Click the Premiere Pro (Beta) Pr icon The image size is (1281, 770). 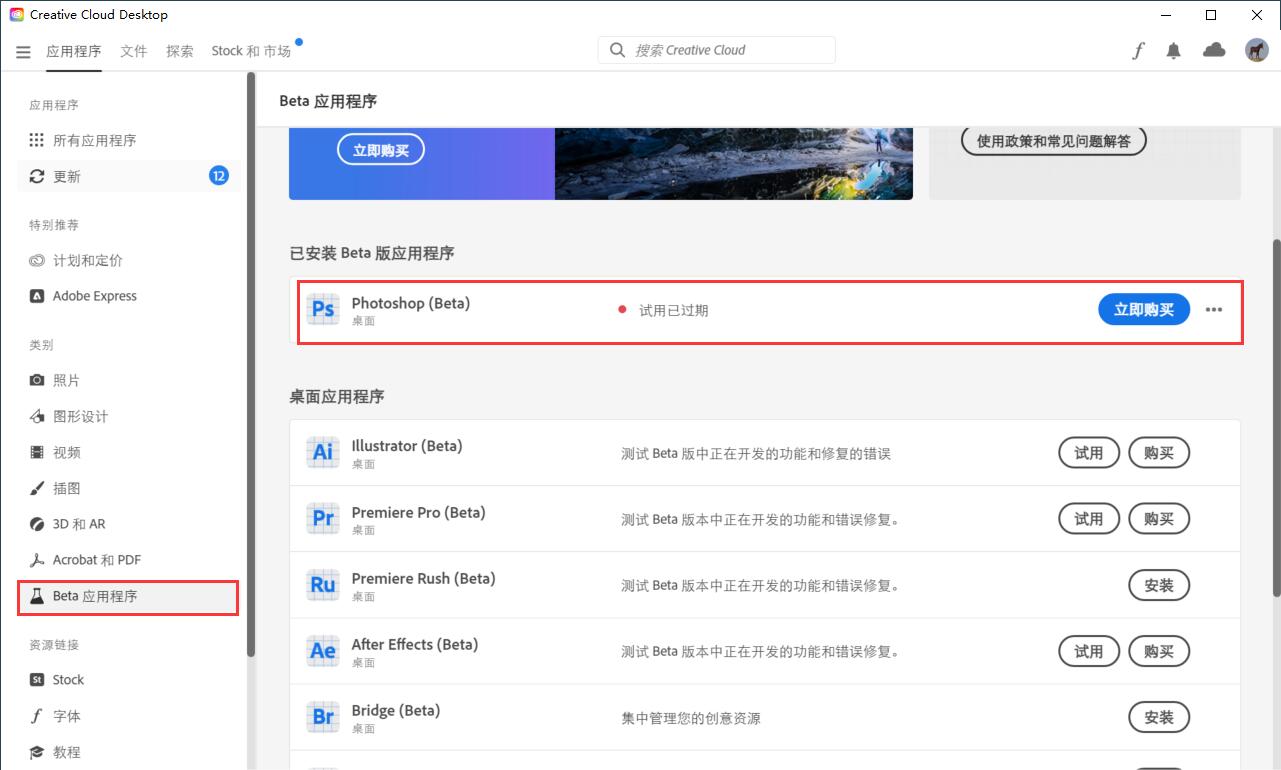coord(323,519)
